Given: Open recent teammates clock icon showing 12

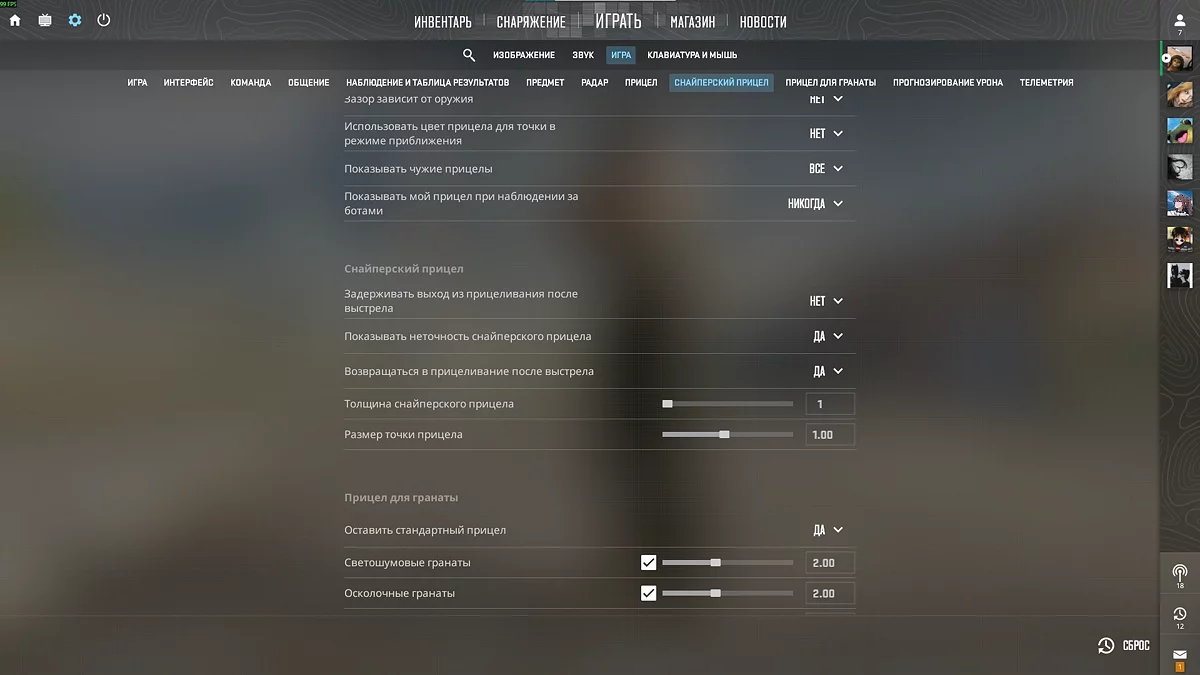Looking at the screenshot, I should (1180, 616).
